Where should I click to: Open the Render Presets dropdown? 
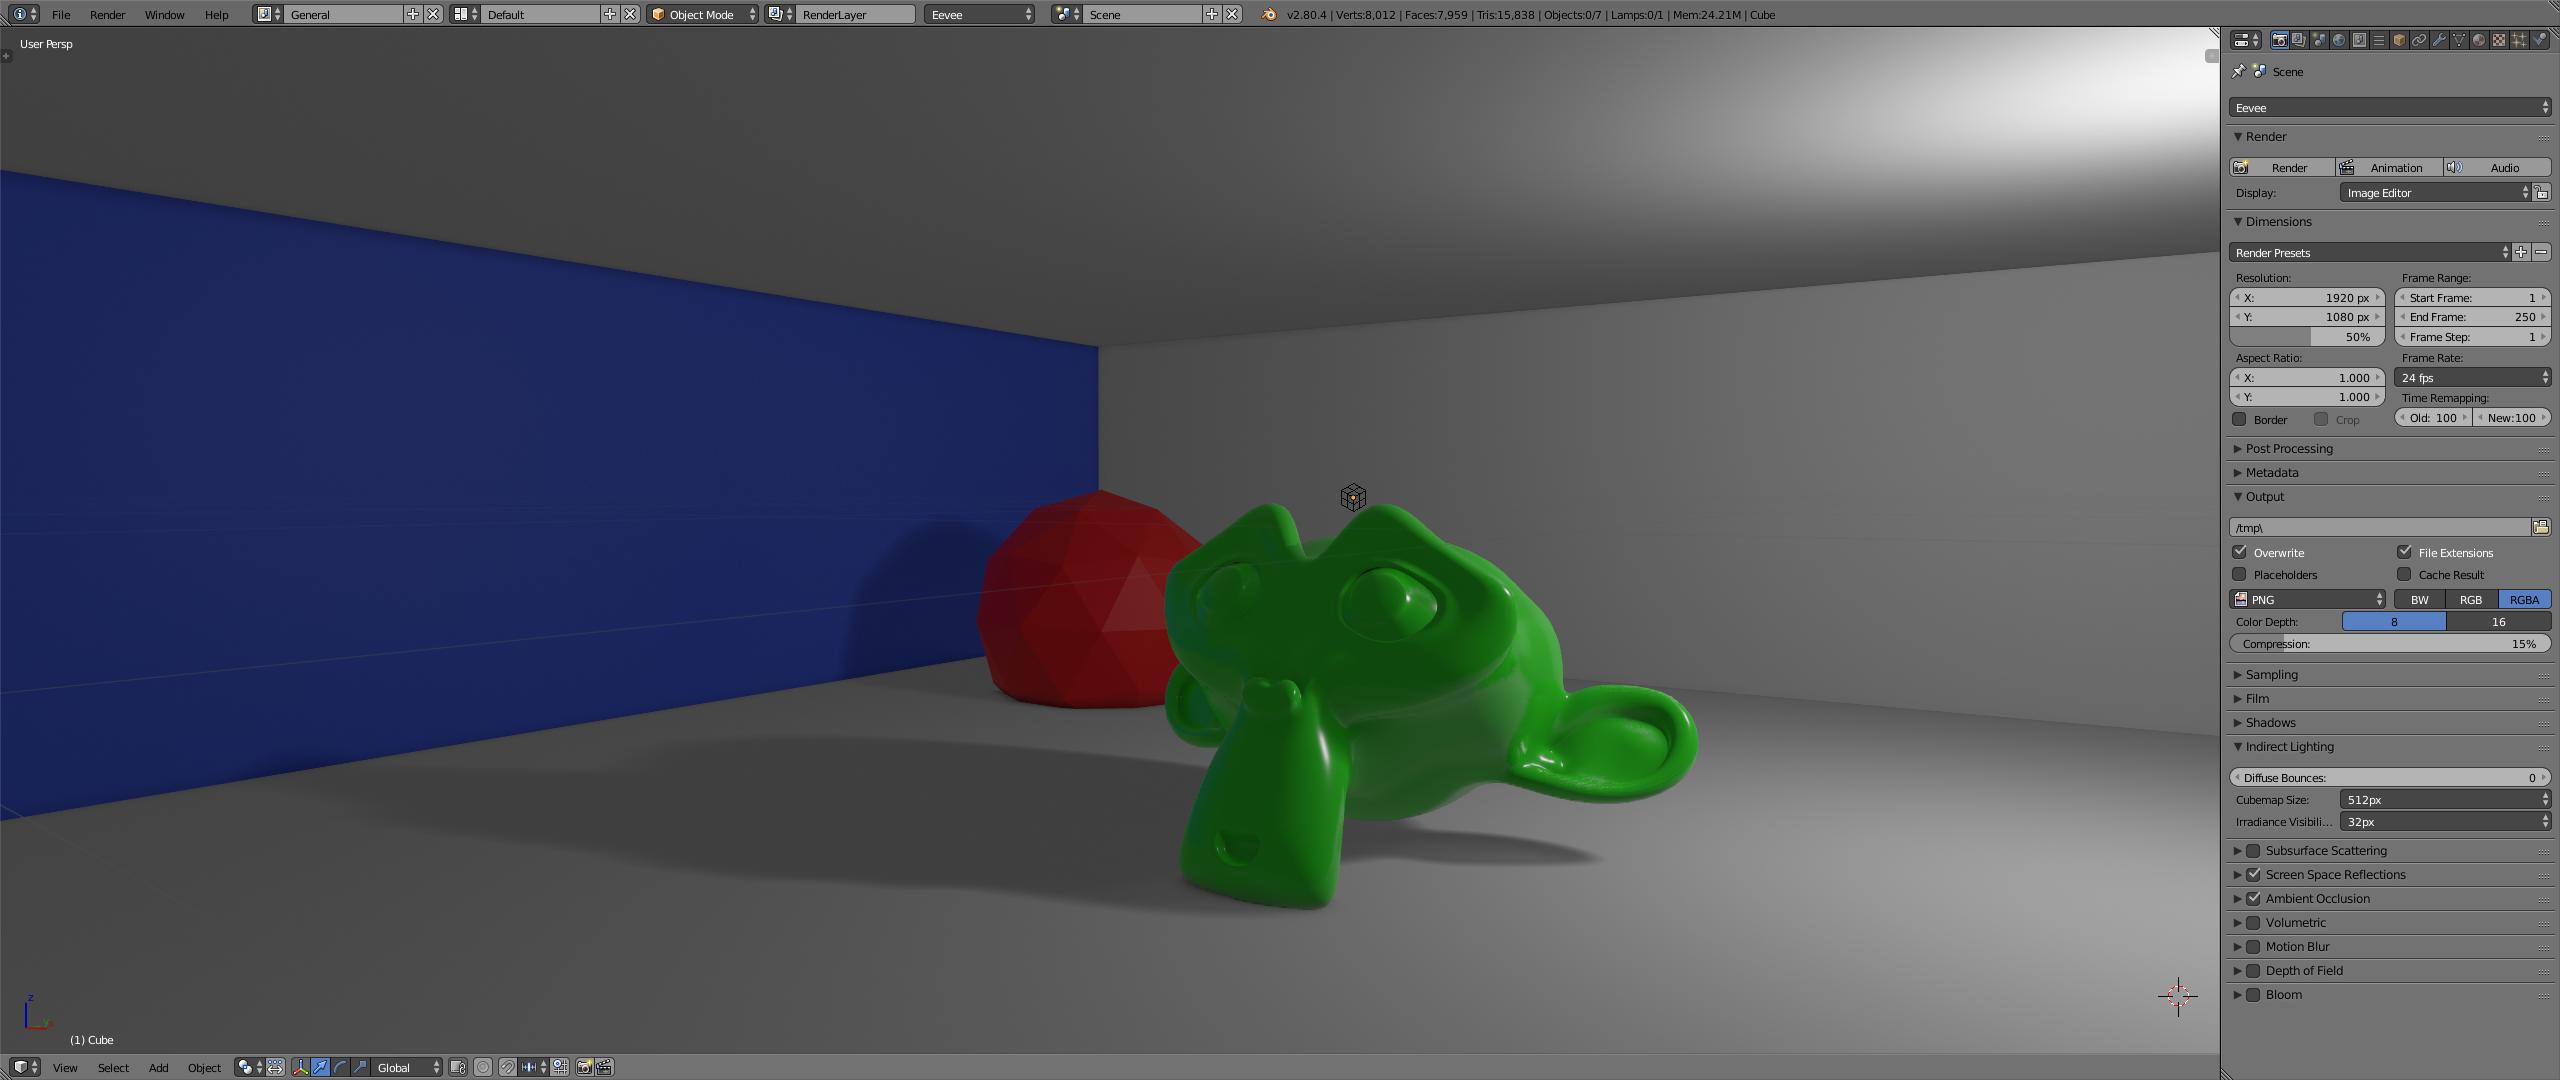coord(2370,252)
